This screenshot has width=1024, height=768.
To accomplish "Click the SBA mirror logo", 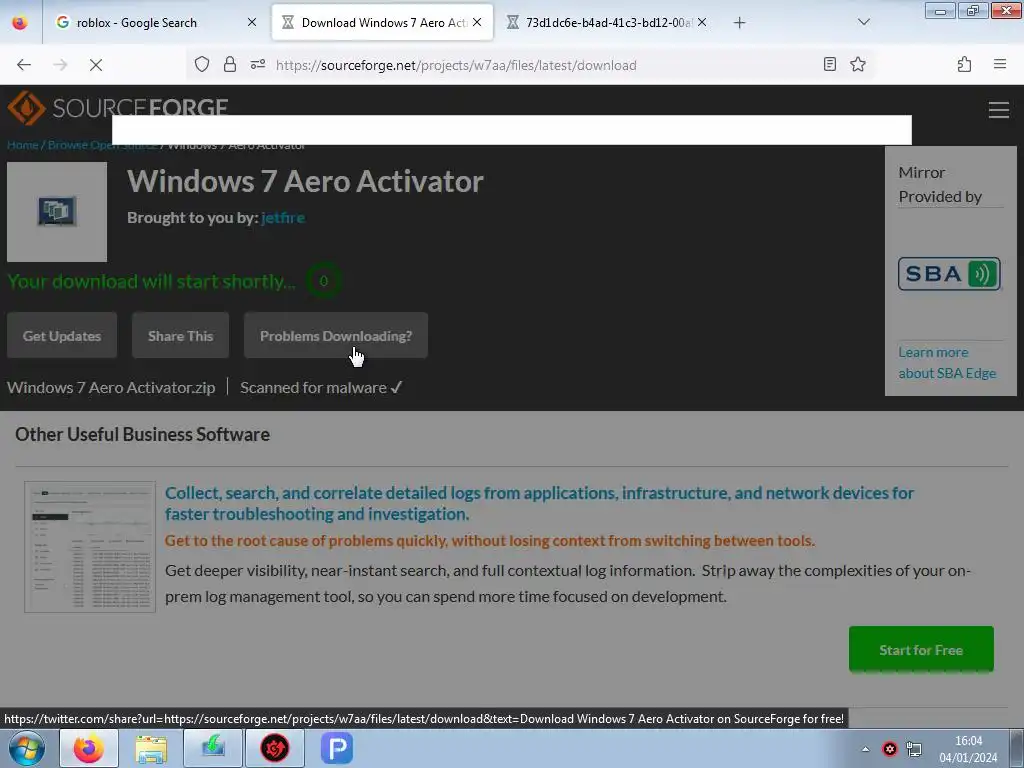I will pyautogui.click(x=949, y=274).
